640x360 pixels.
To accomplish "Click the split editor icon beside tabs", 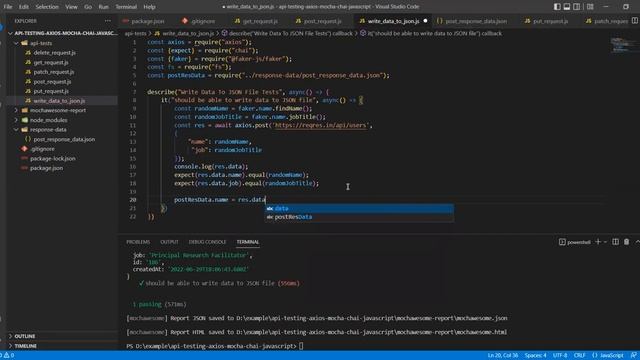I will 635,20.
